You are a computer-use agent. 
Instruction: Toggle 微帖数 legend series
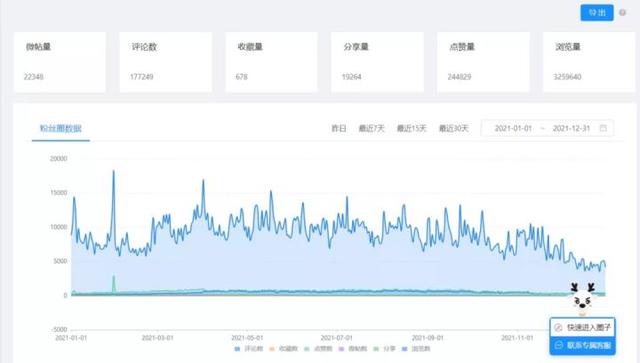pyautogui.click(x=353, y=349)
